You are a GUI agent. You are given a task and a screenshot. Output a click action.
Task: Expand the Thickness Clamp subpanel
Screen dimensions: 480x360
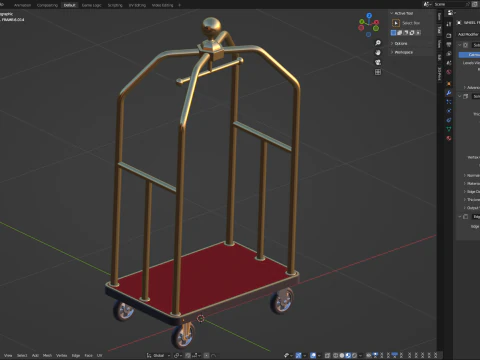(x=465, y=199)
